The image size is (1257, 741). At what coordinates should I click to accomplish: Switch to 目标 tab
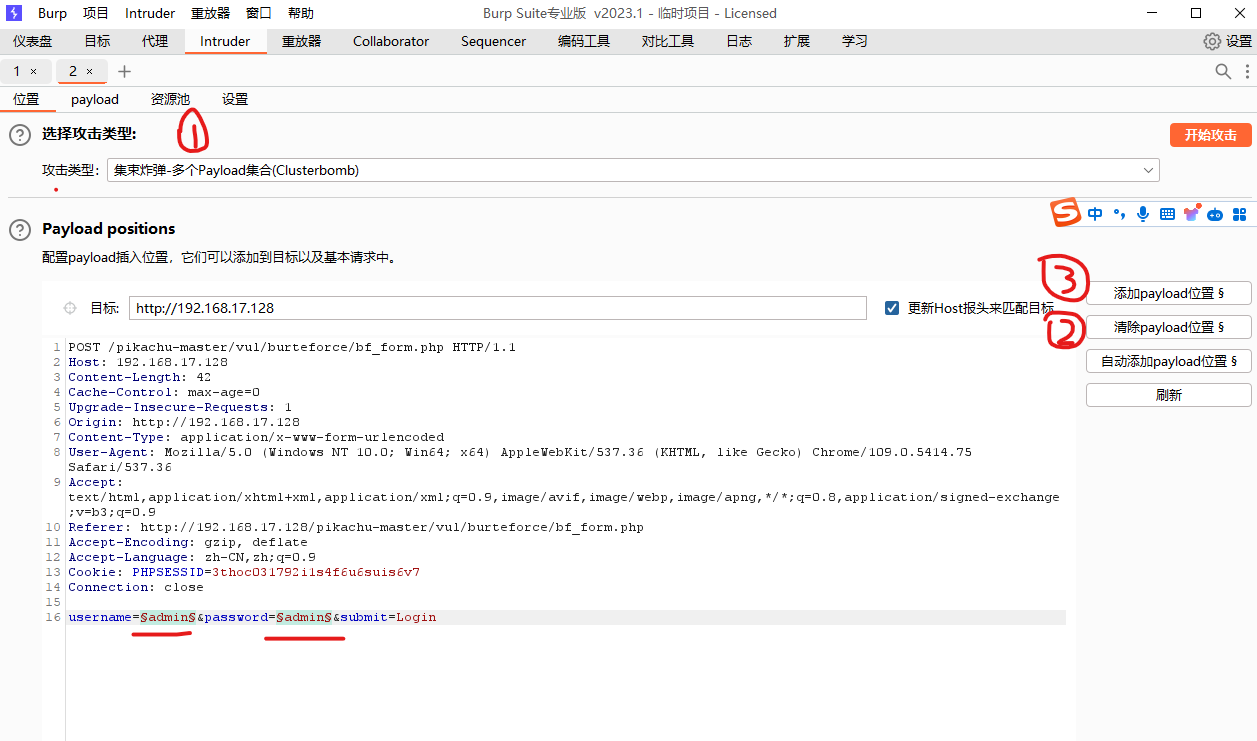tap(97, 41)
